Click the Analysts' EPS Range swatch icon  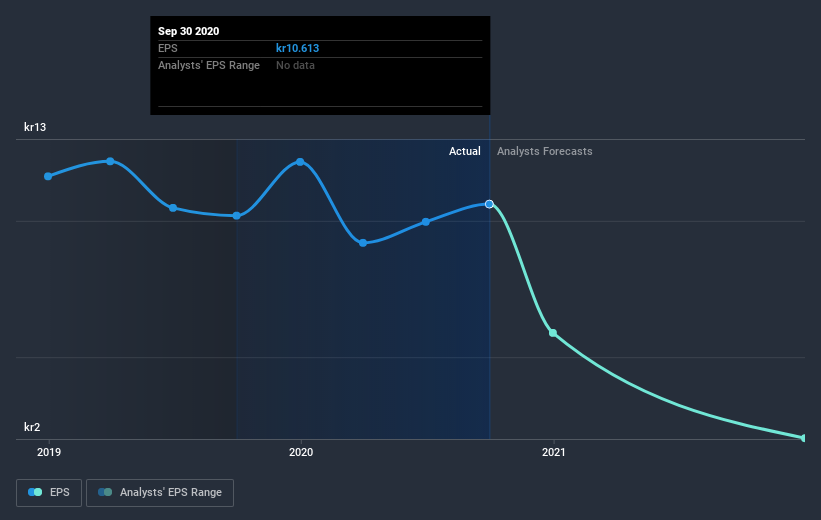click(x=105, y=492)
